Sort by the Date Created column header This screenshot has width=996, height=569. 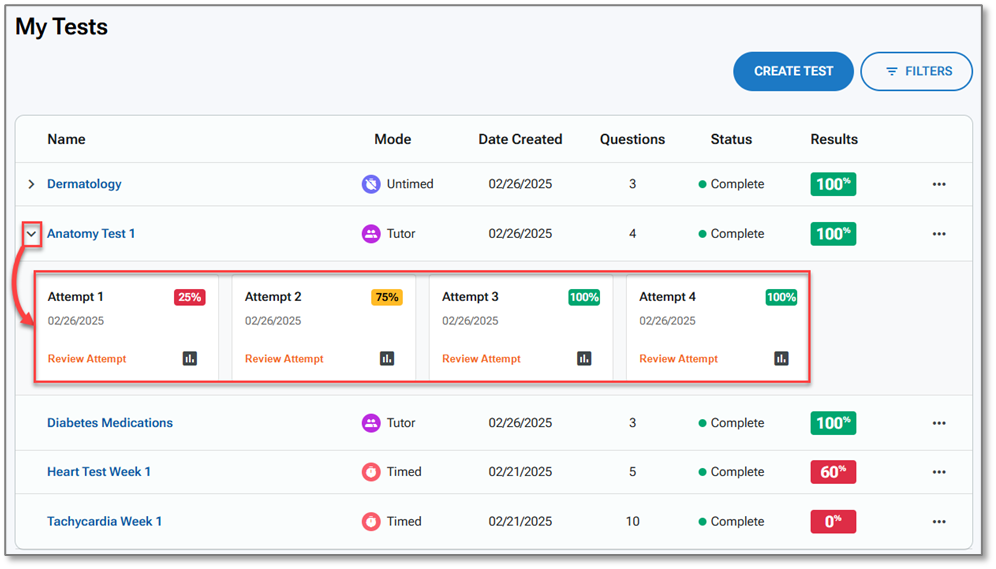(x=520, y=139)
